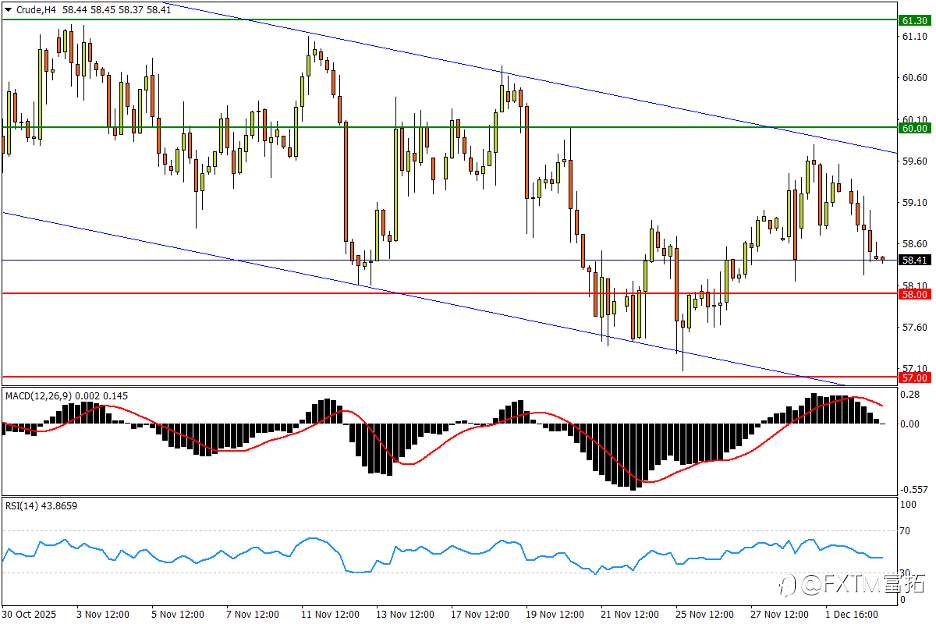The image size is (936, 624).
Task: Click the 1 Dec 16:00 time label
Action: [x=852, y=614]
